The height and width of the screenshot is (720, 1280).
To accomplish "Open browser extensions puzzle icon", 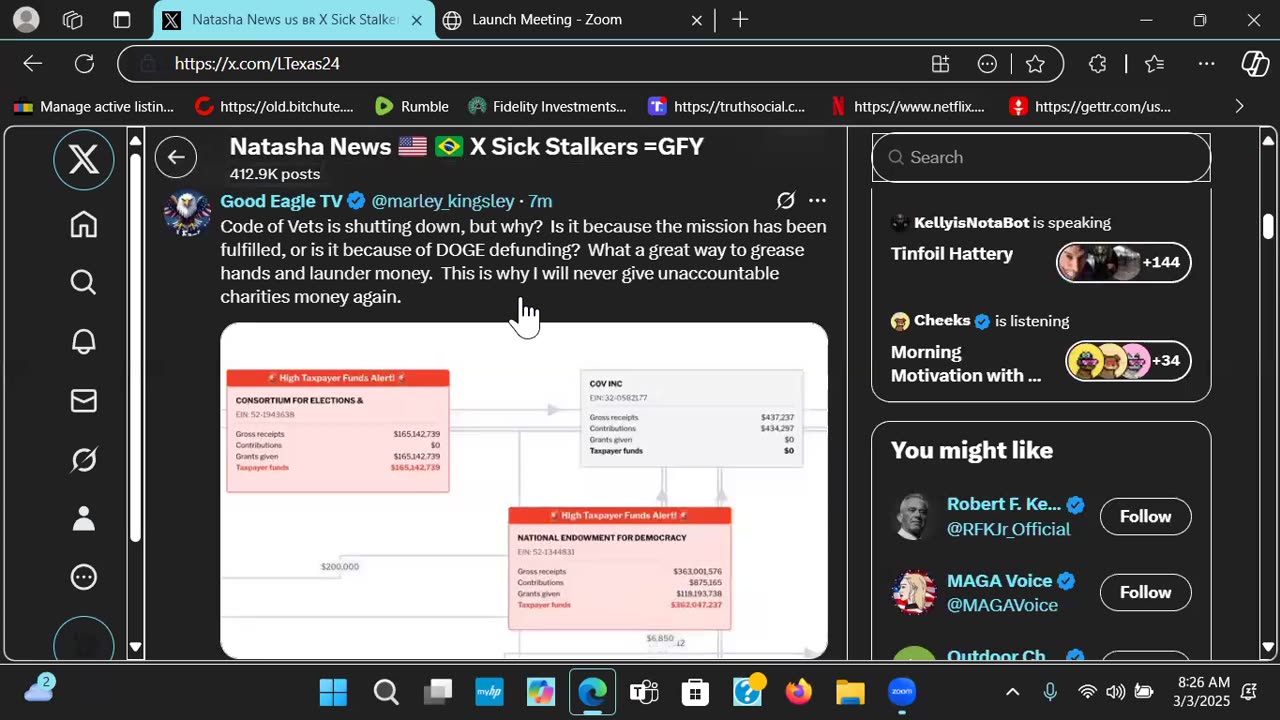I will 1098,64.
